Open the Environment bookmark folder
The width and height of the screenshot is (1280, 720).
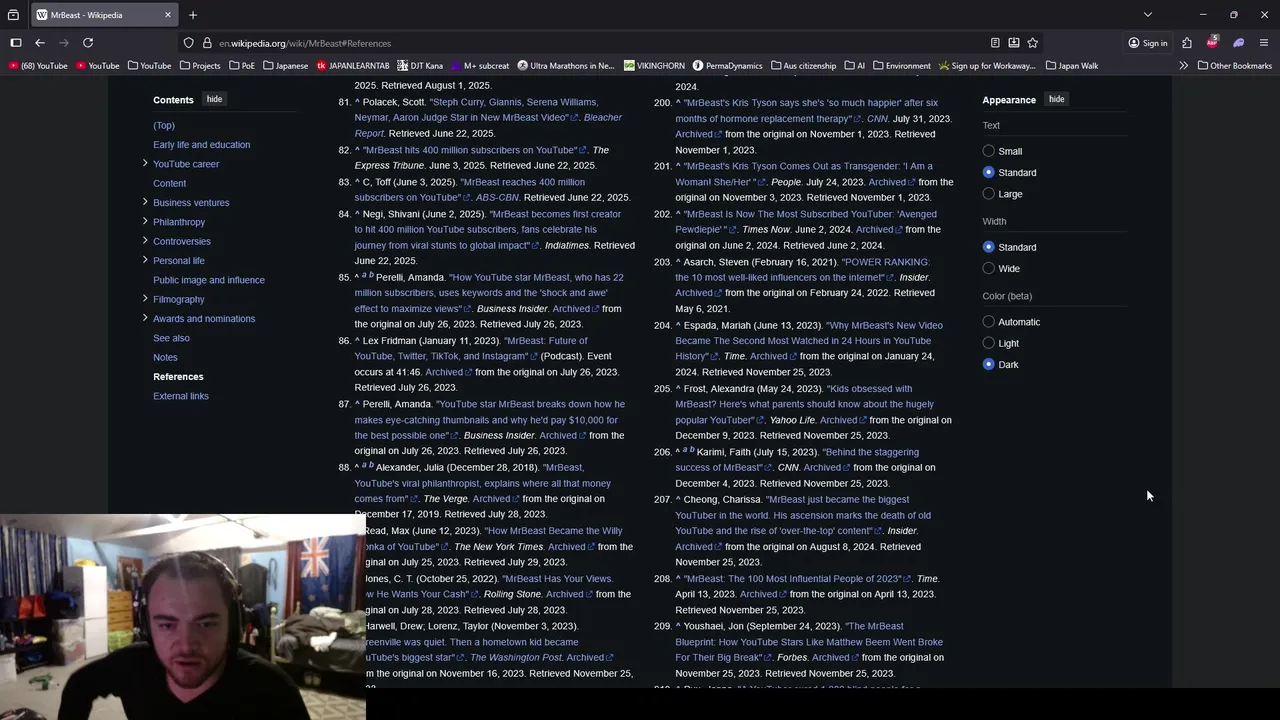(901, 66)
